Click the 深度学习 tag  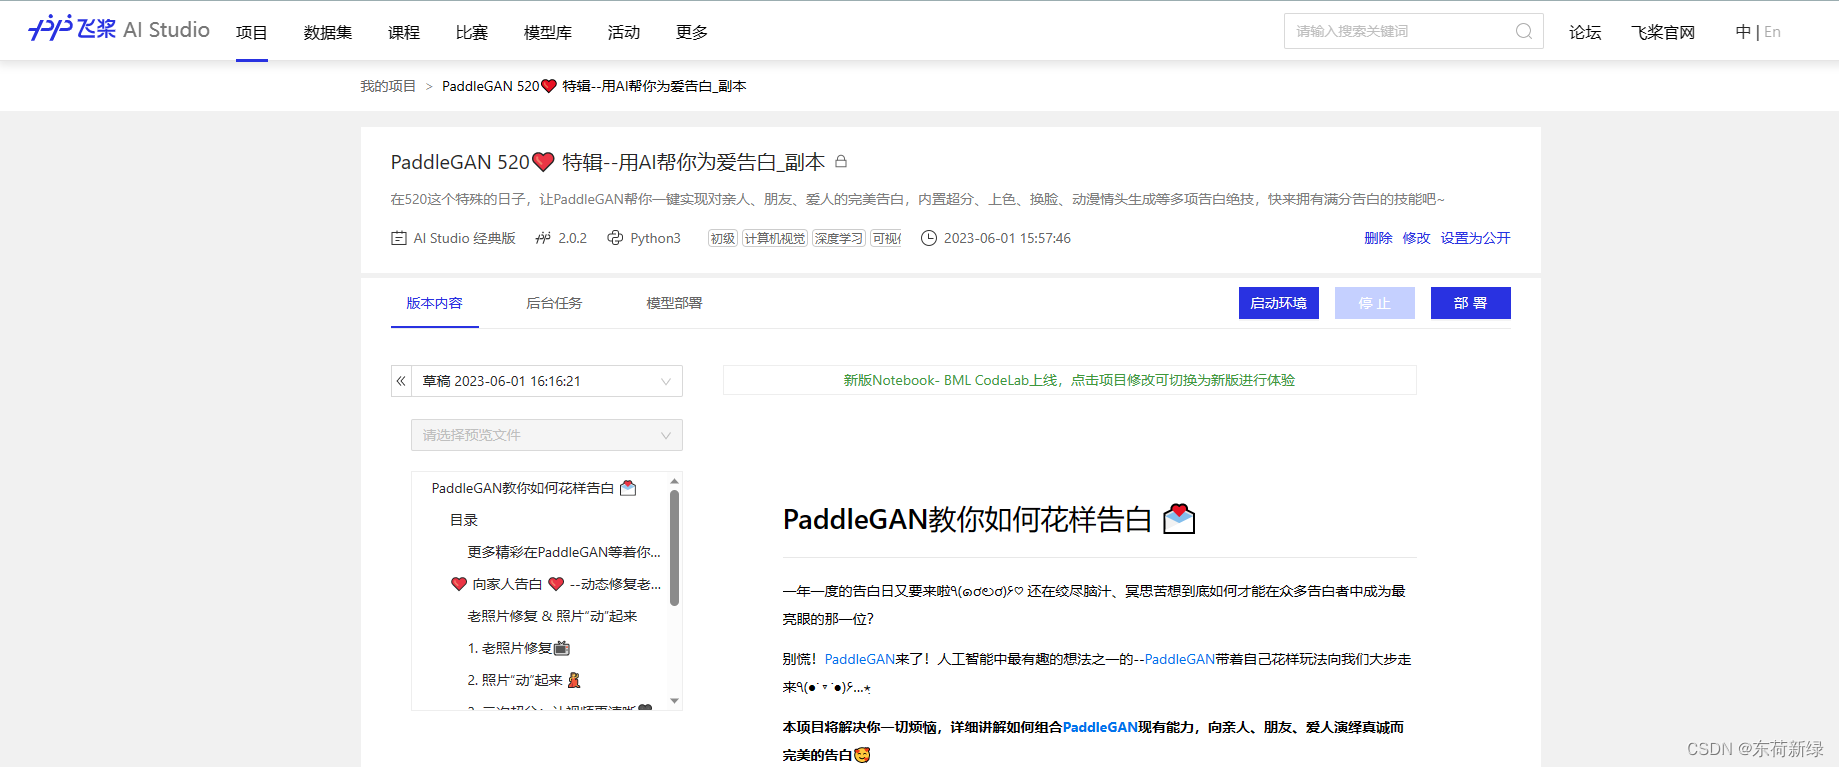coord(839,238)
